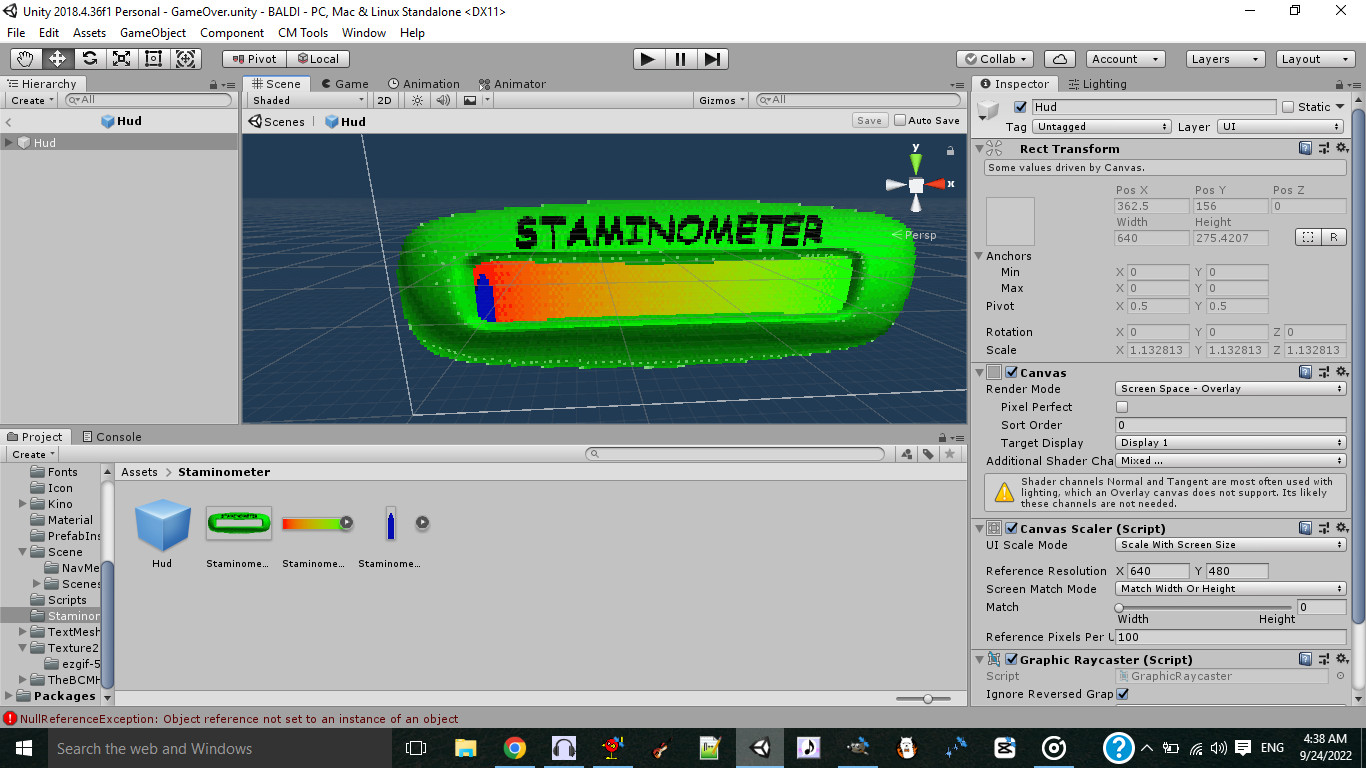Screen dimensions: 1366x768
Task: Open the Target Display dropdown
Action: coord(1231,443)
